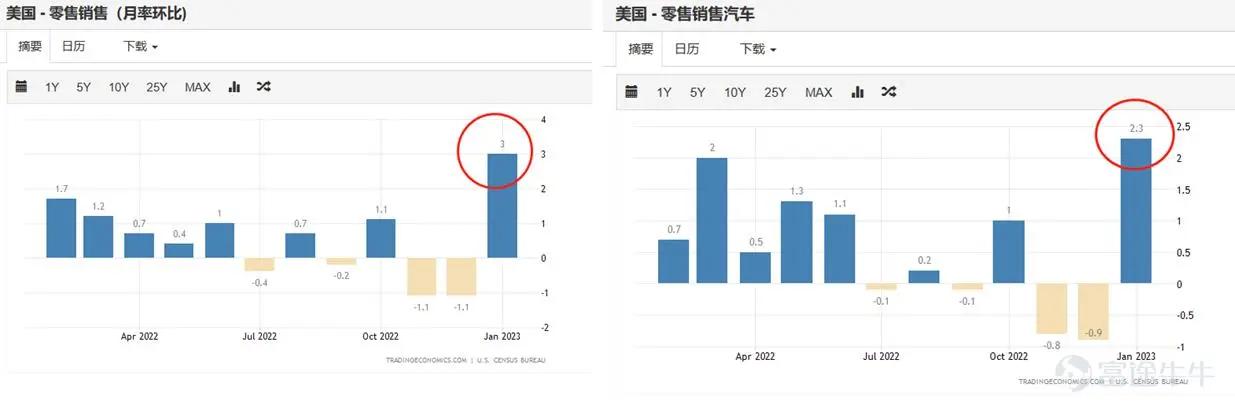Open 日历 tab in left panel

click(73, 46)
